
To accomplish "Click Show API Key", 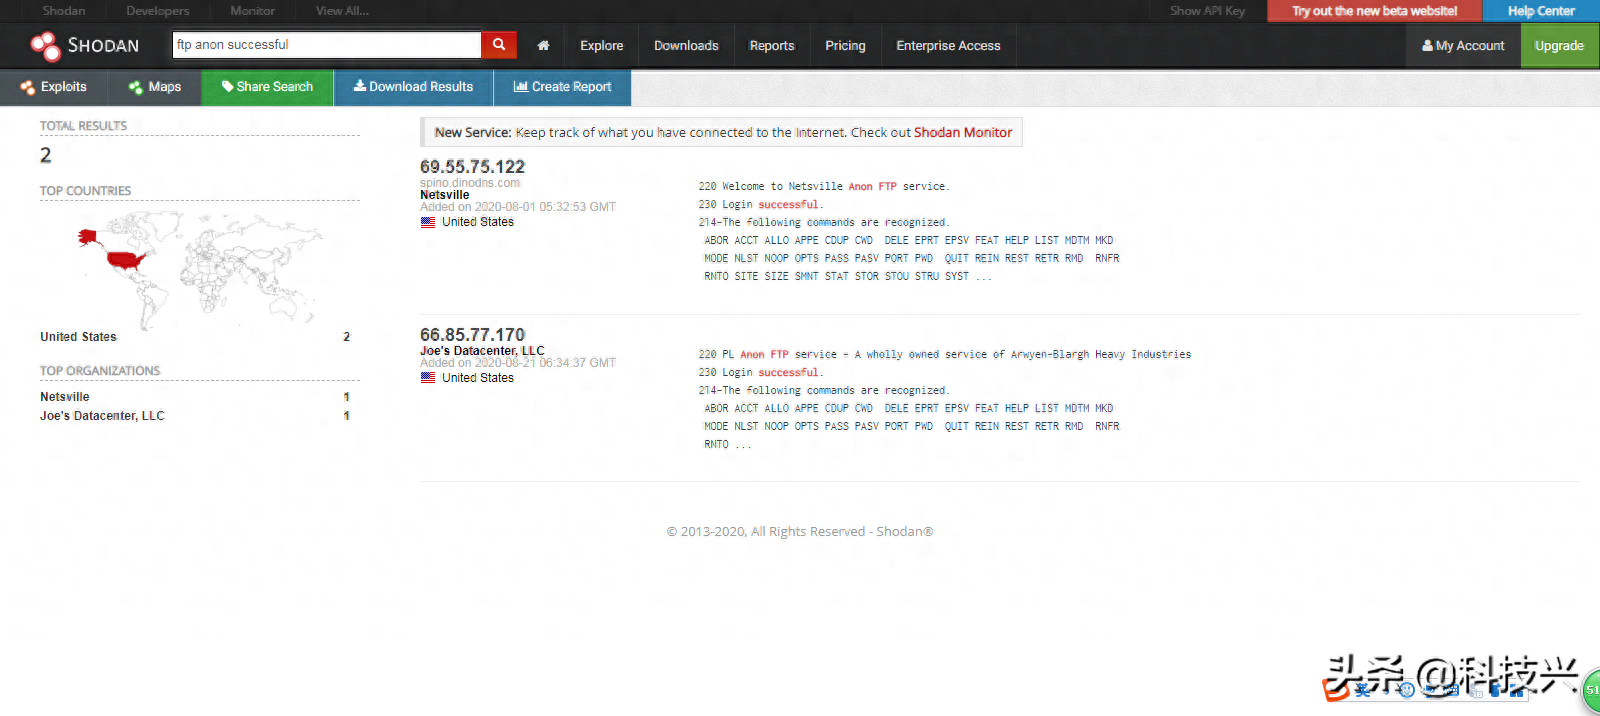I will pyautogui.click(x=1207, y=11).
